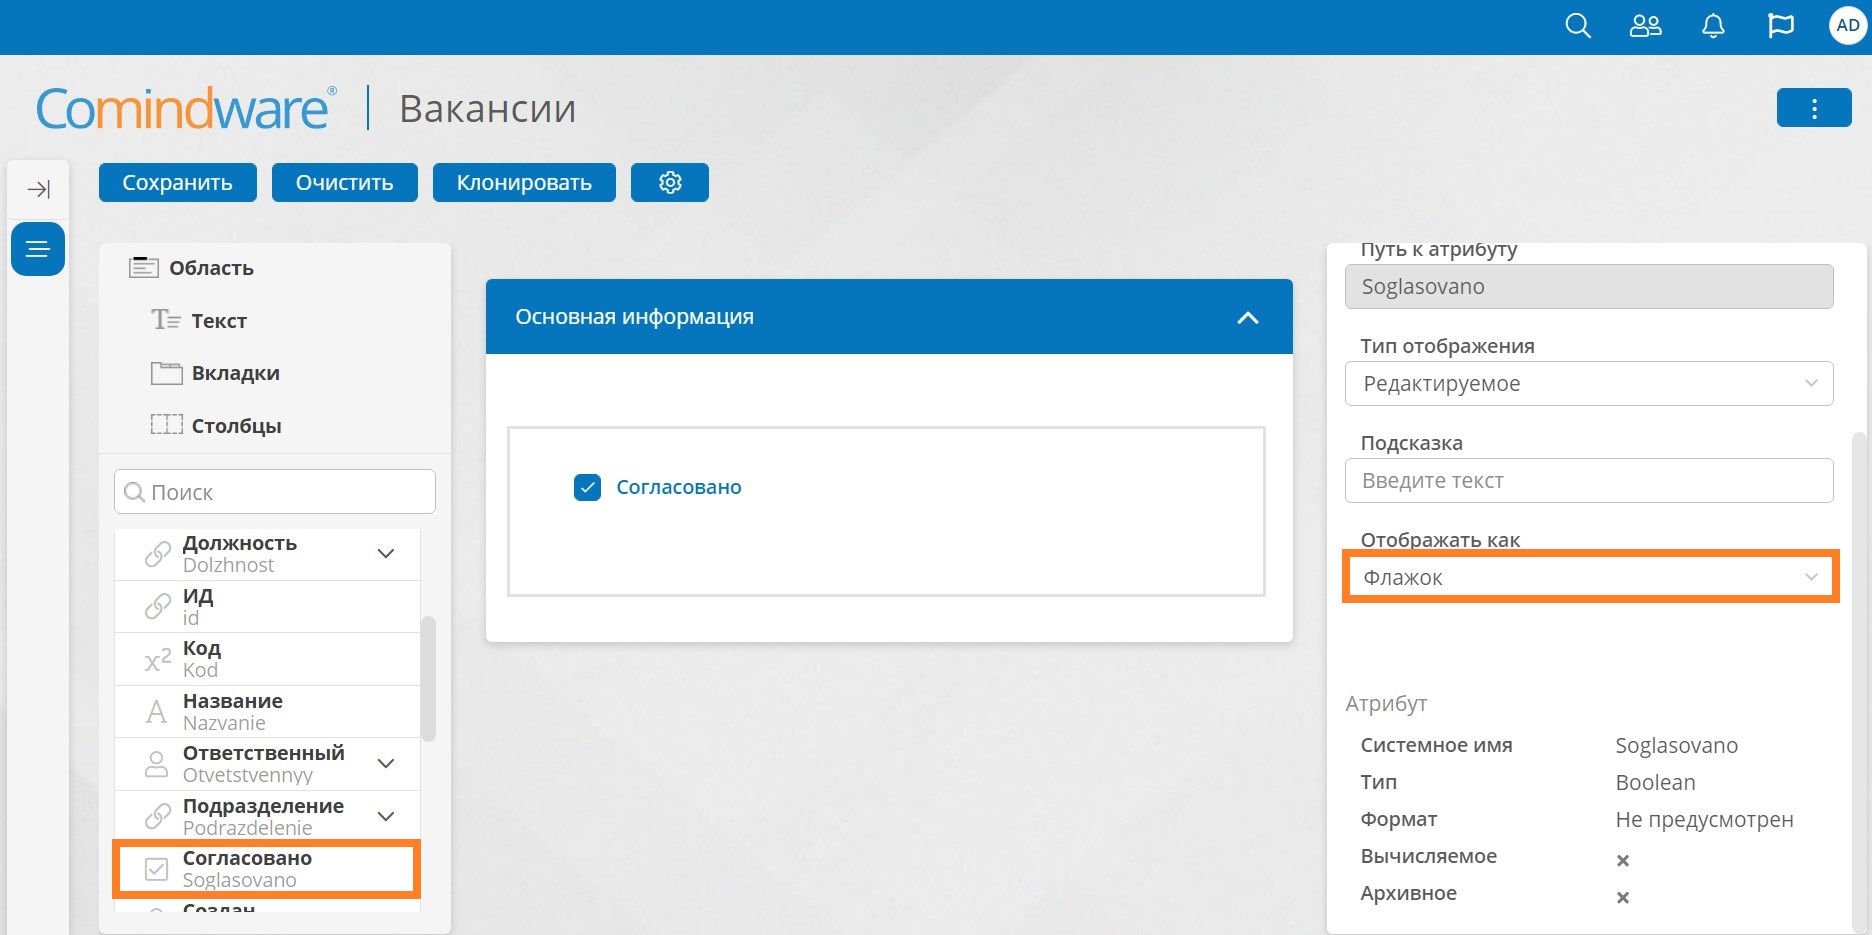Click the Столбцы columns icon
Image resolution: width=1872 pixels, height=935 pixels.
click(166, 425)
